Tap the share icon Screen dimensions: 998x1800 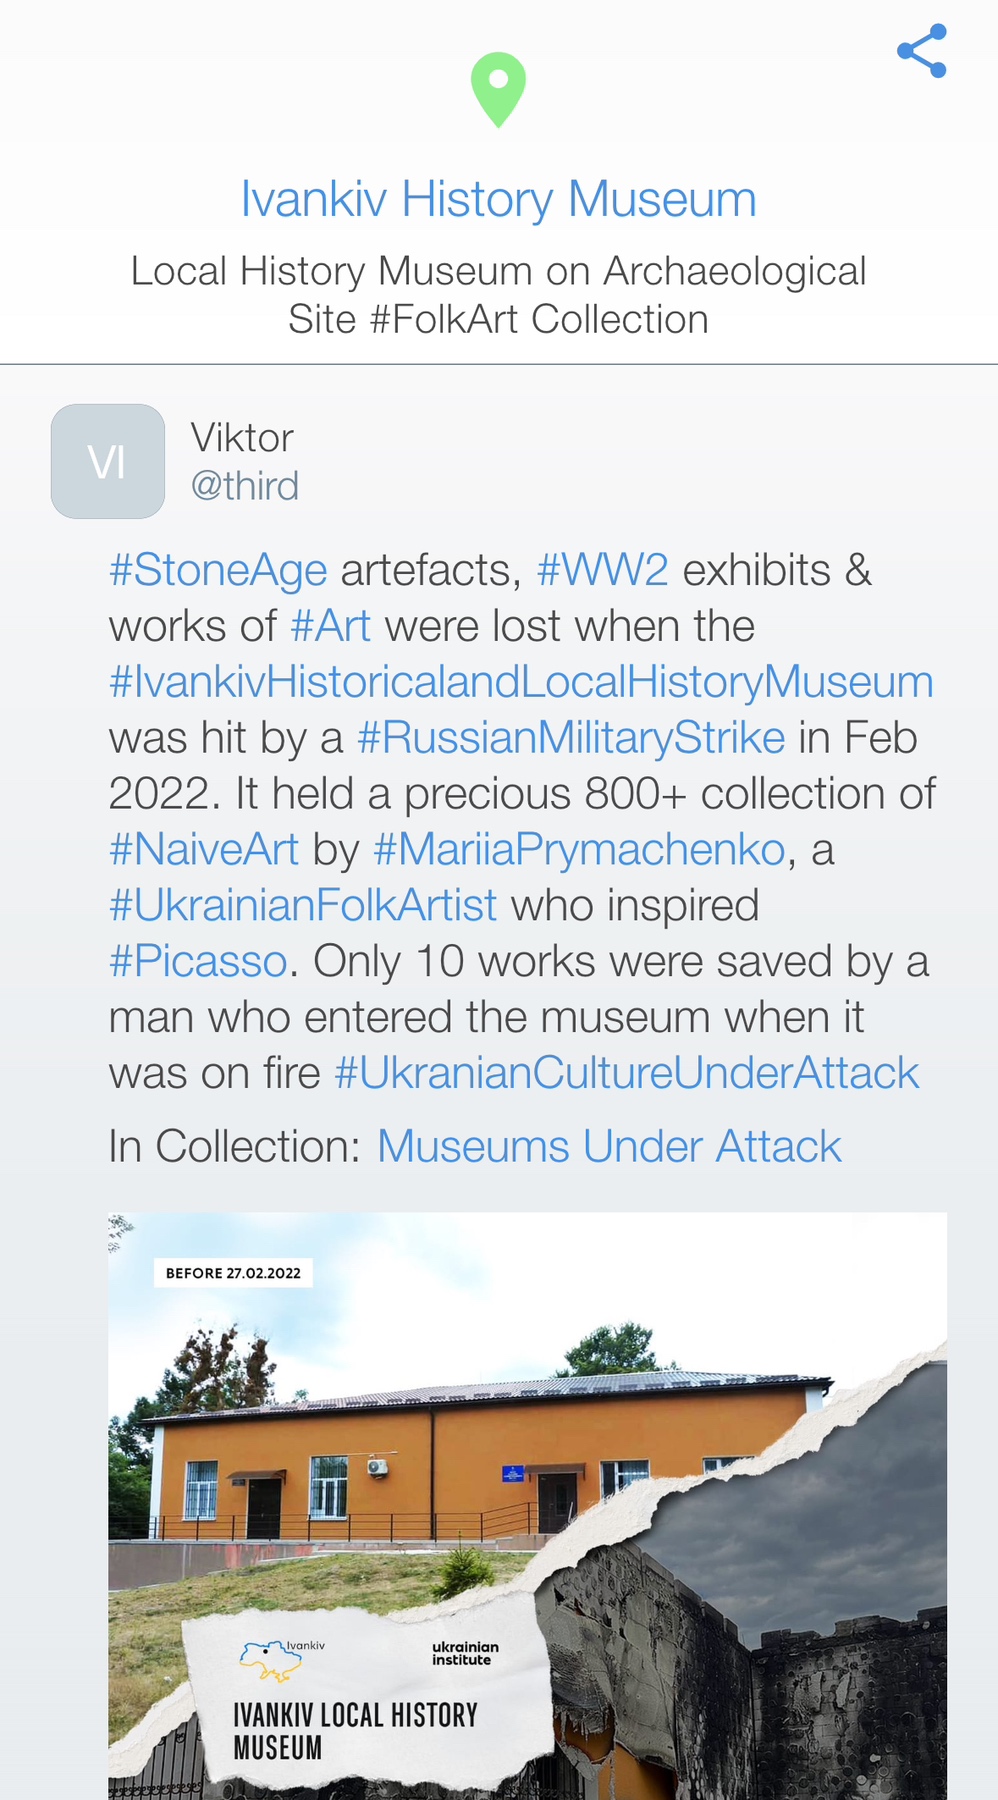coord(921,51)
